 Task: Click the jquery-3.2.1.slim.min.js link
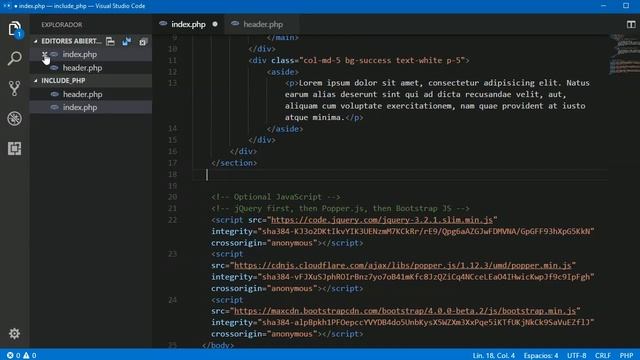click(x=382, y=220)
